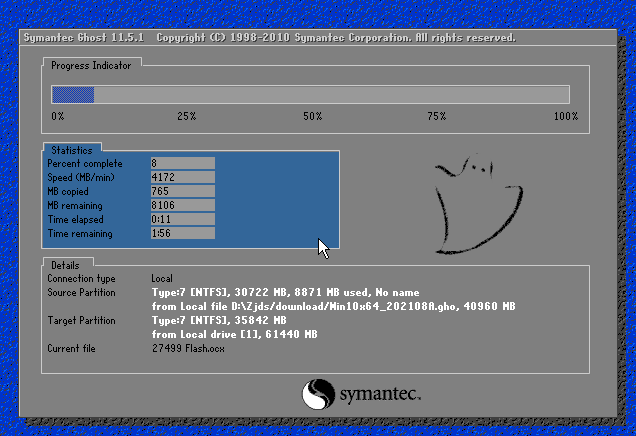The image size is (636, 436).
Task: Click the 75% progress scale mark
Action: (437, 116)
